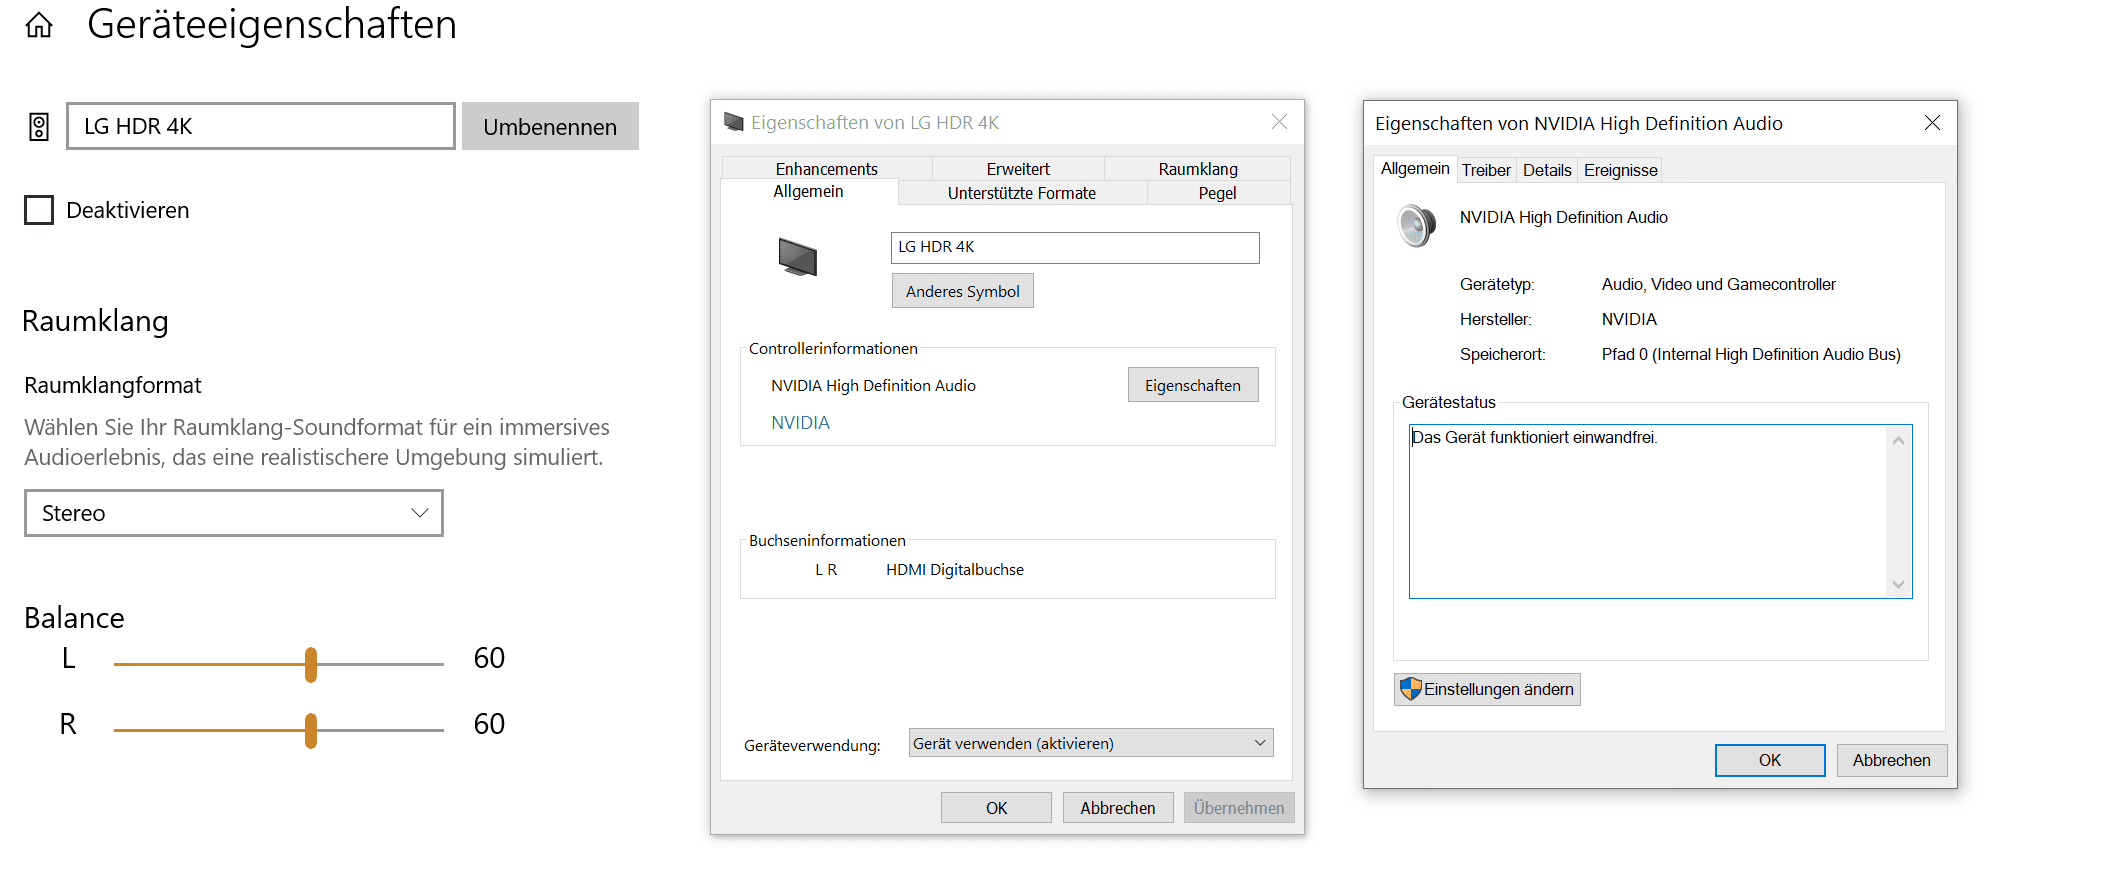
Task: Click the NVIDIA speaker device icon
Action: 1417,225
